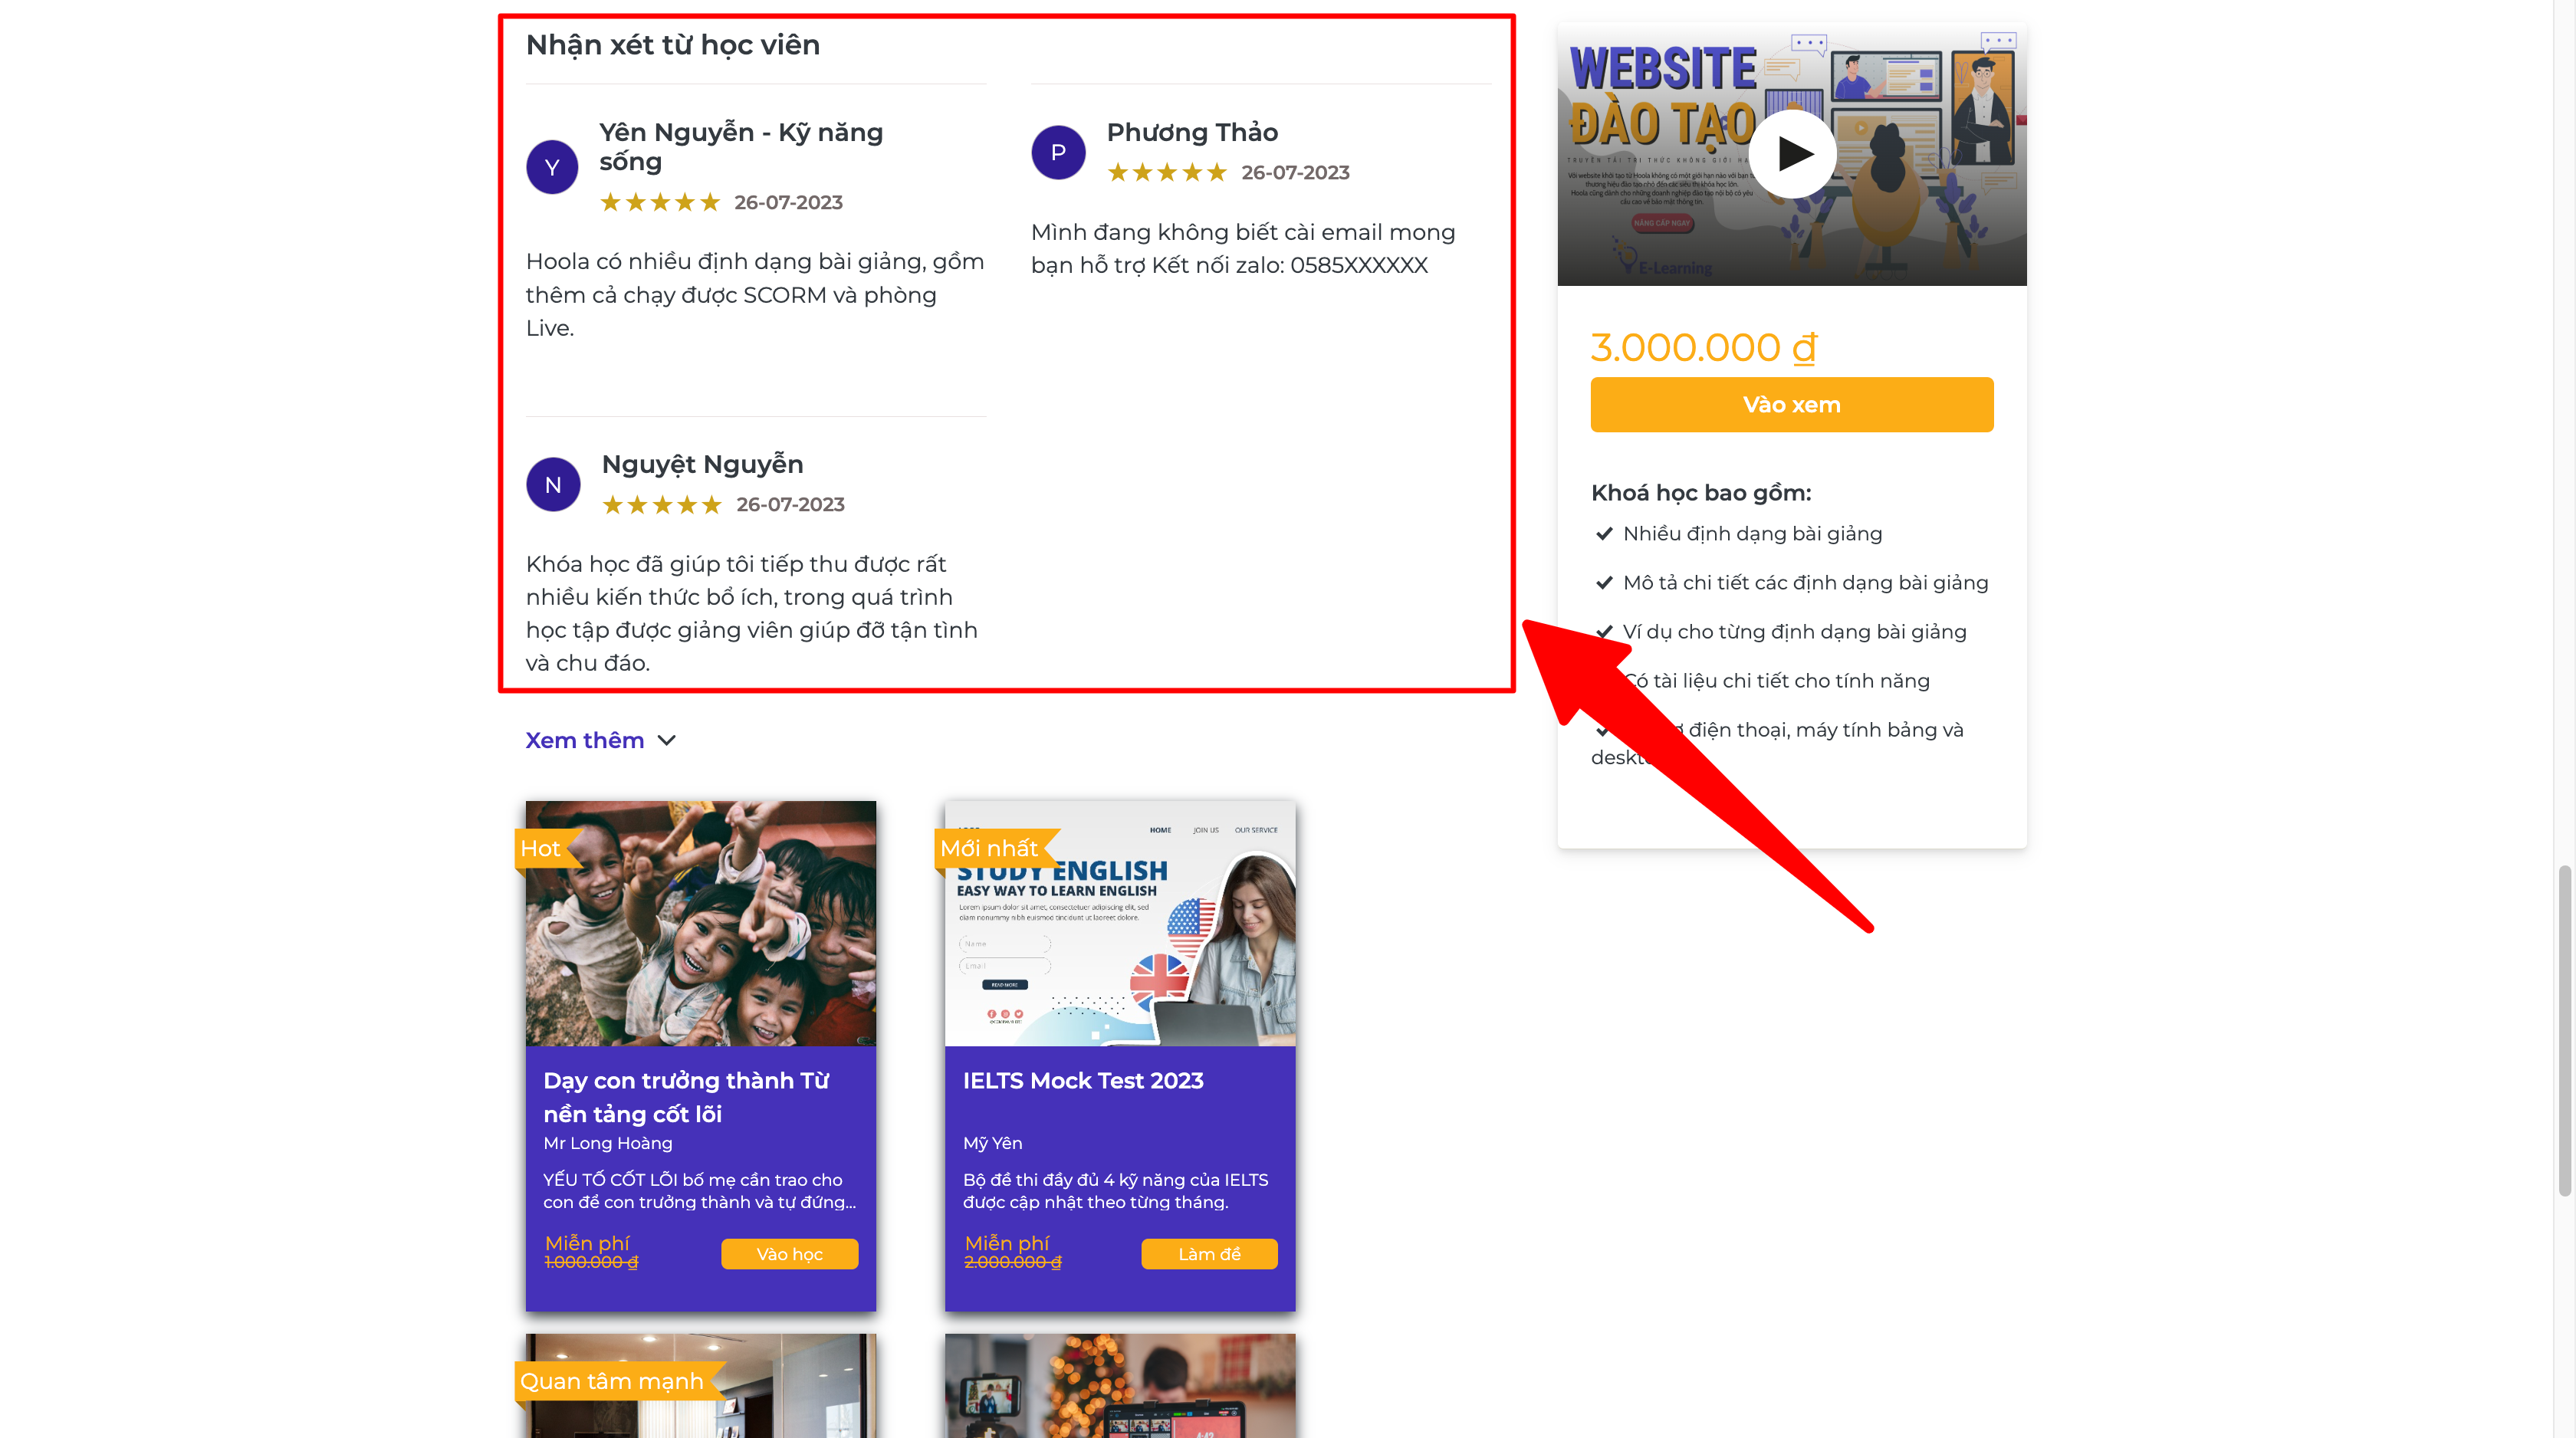This screenshot has height=1438, width=2576.
Task: Open the IELTS Mock Test 2023 title link
Action: pyautogui.click(x=1083, y=1081)
